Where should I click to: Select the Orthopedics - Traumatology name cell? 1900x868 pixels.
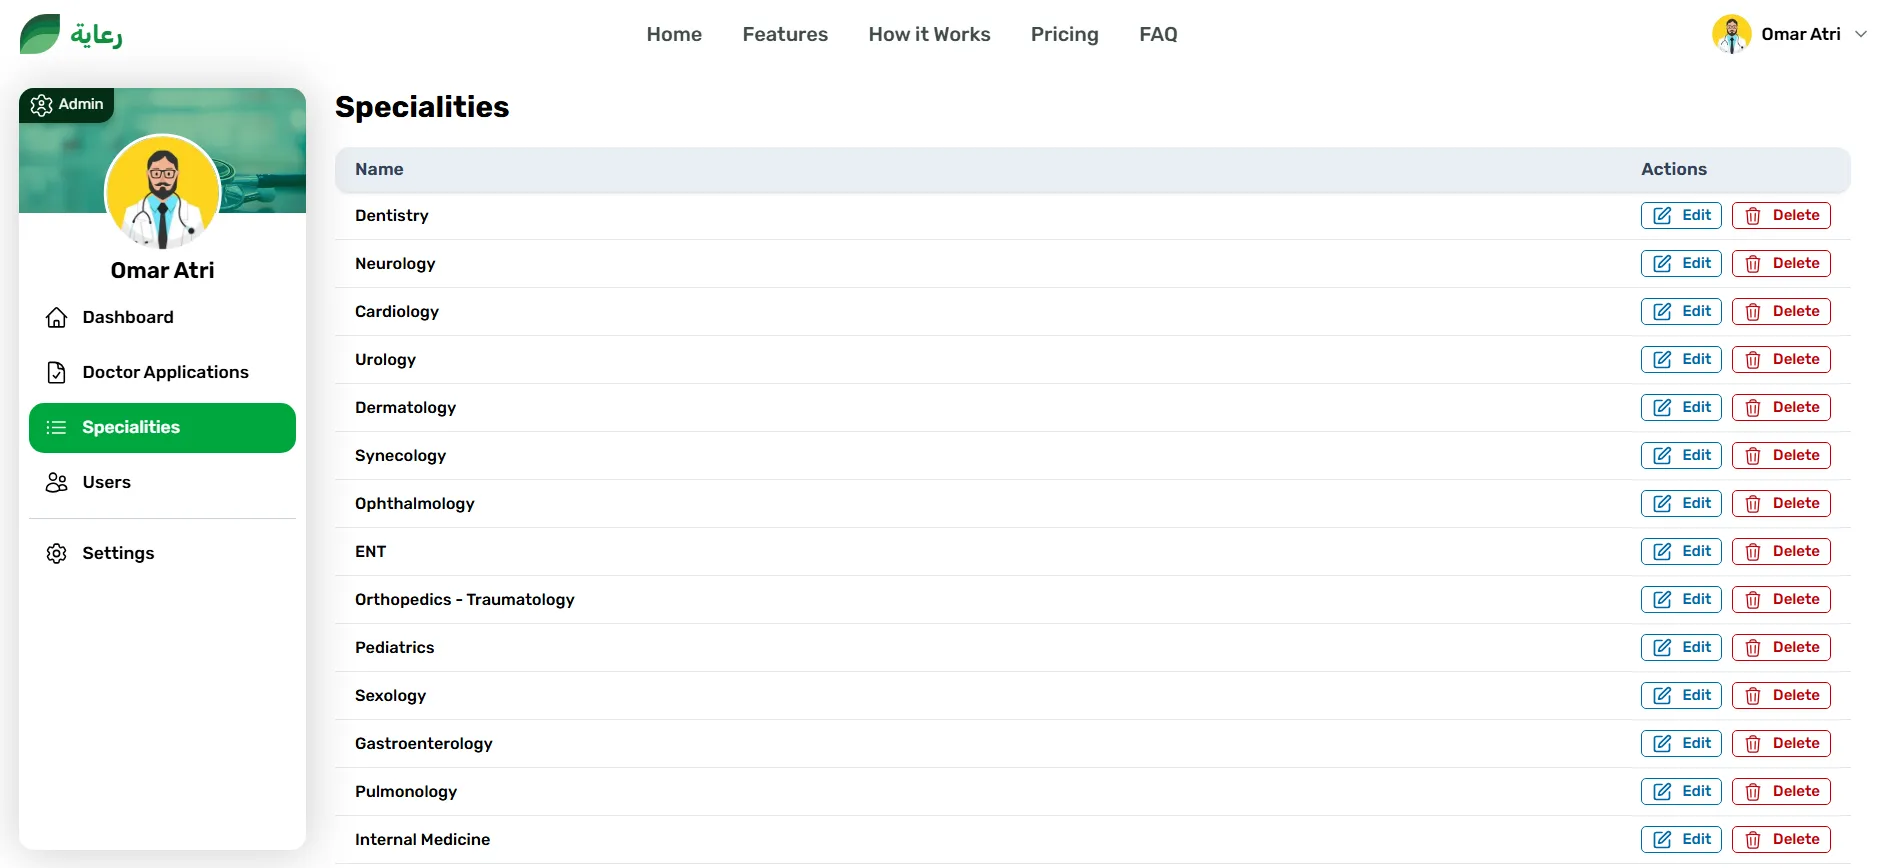click(464, 600)
